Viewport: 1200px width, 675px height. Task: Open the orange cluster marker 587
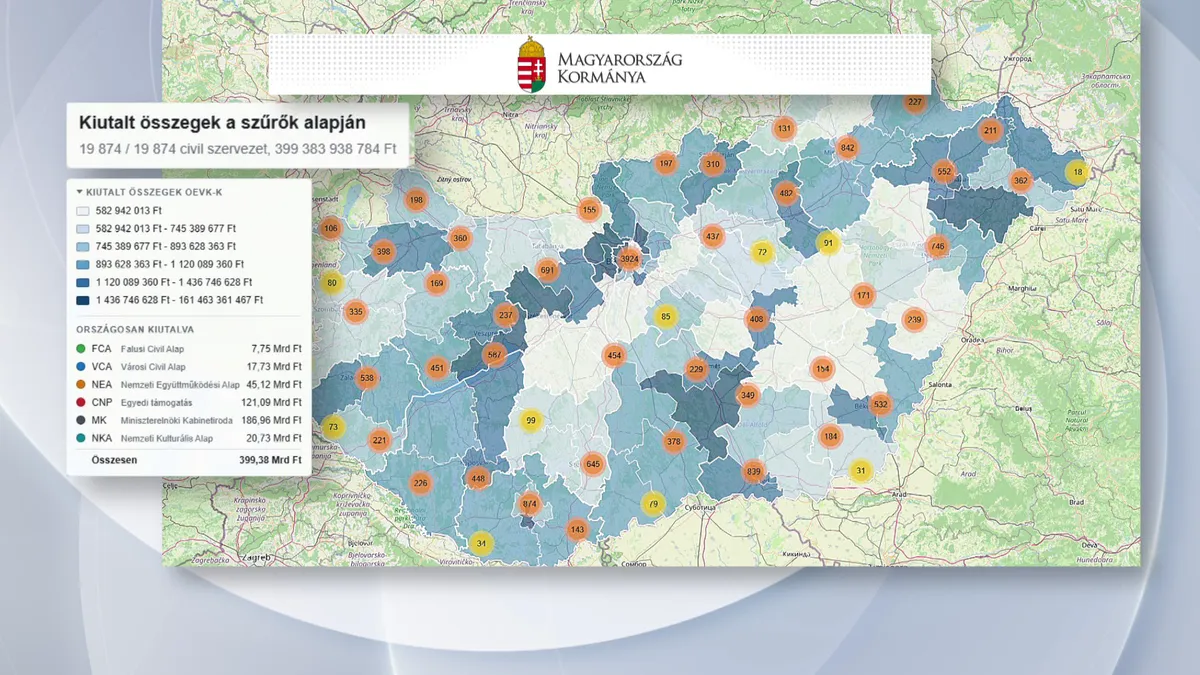click(494, 354)
